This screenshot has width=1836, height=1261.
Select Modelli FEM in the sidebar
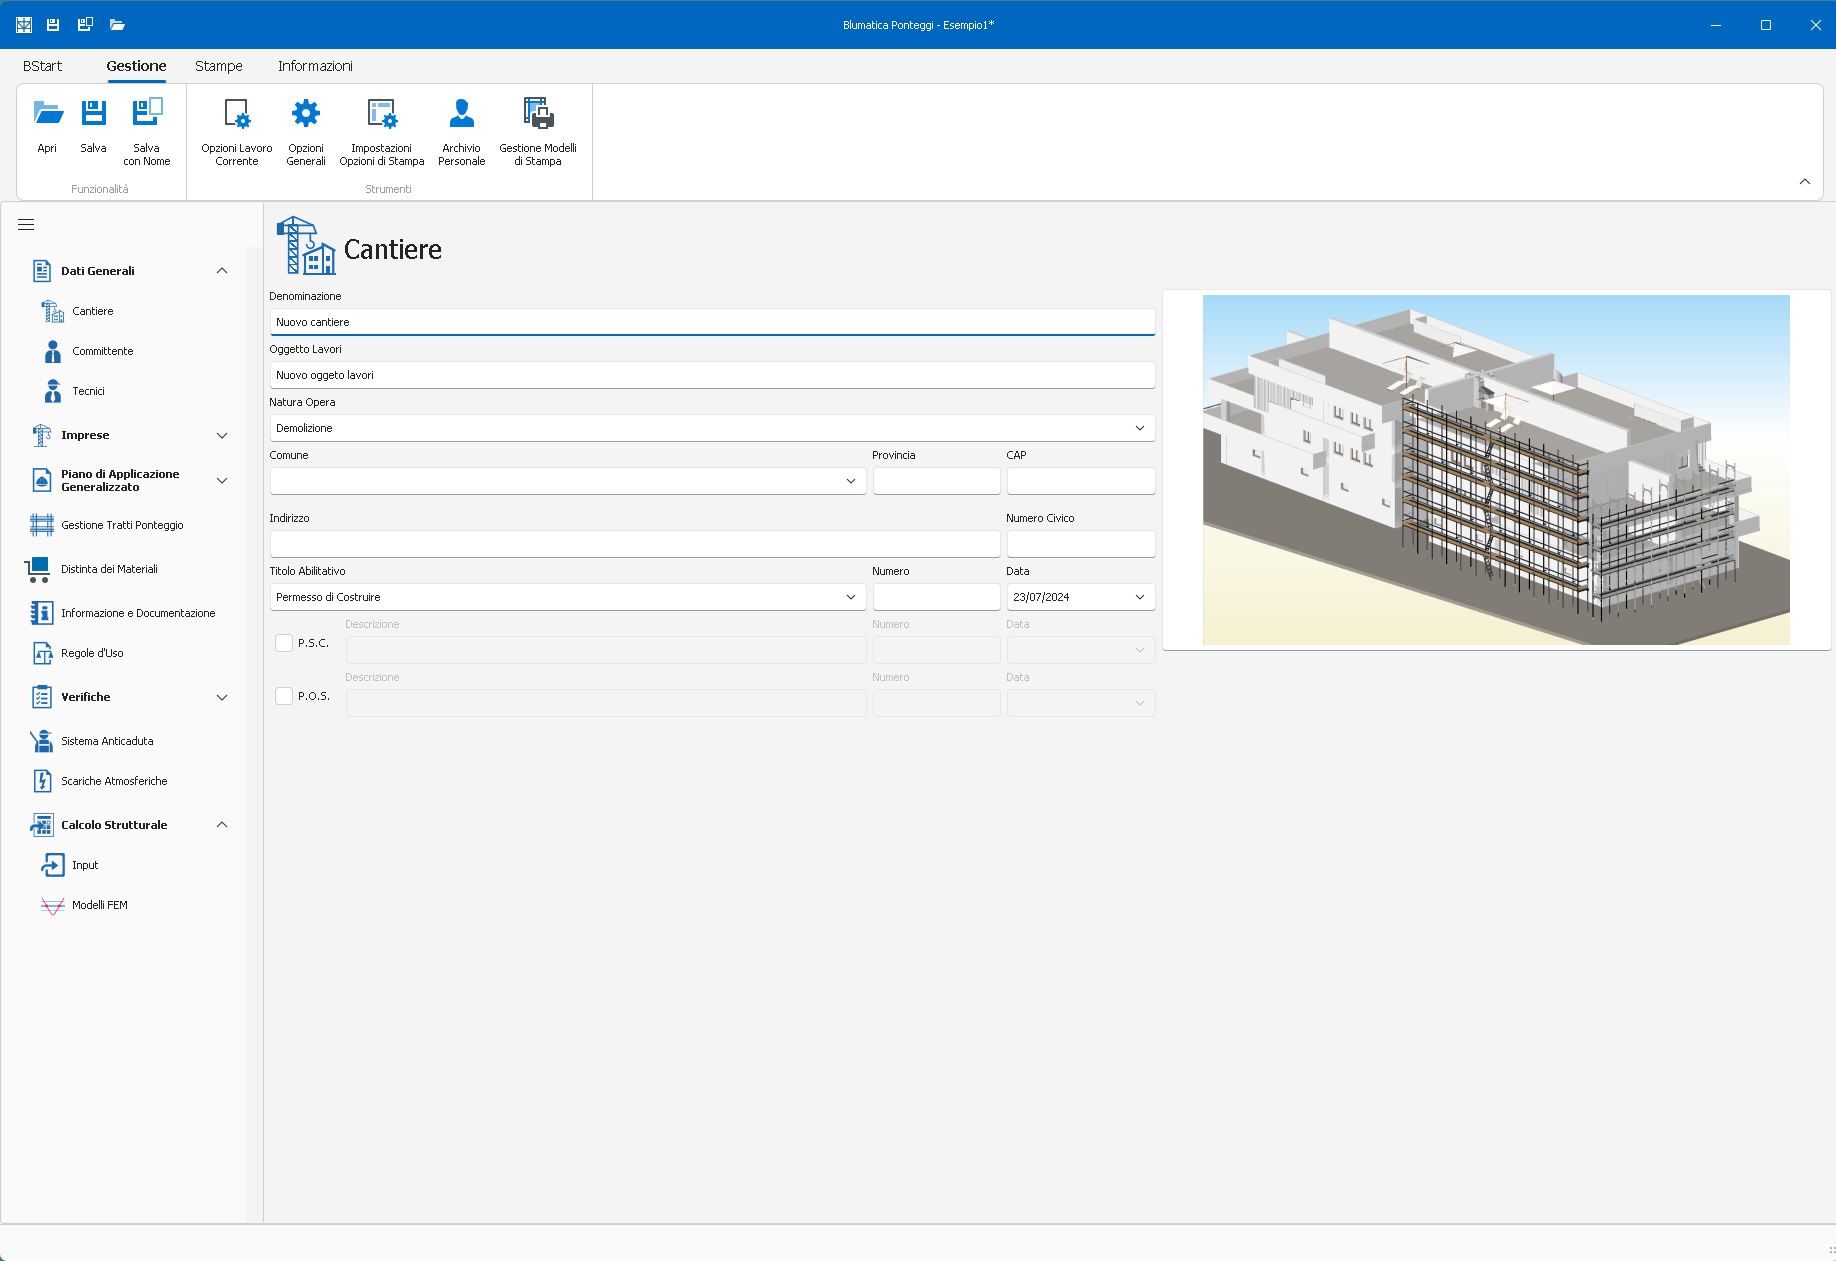coord(99,905)
